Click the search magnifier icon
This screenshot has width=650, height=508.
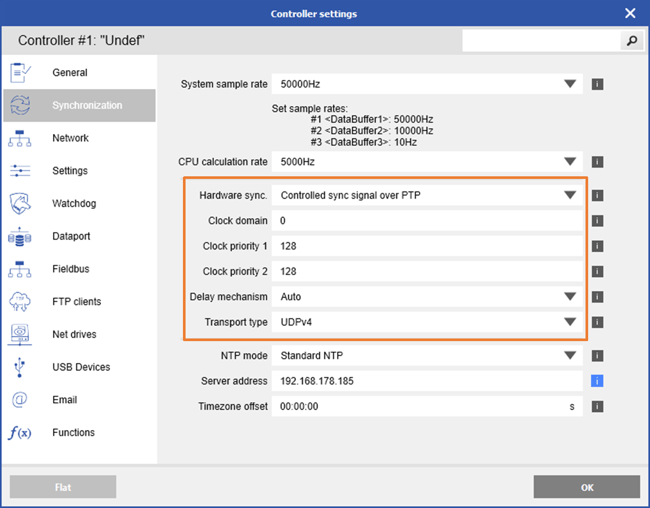[x=631, y=41]
